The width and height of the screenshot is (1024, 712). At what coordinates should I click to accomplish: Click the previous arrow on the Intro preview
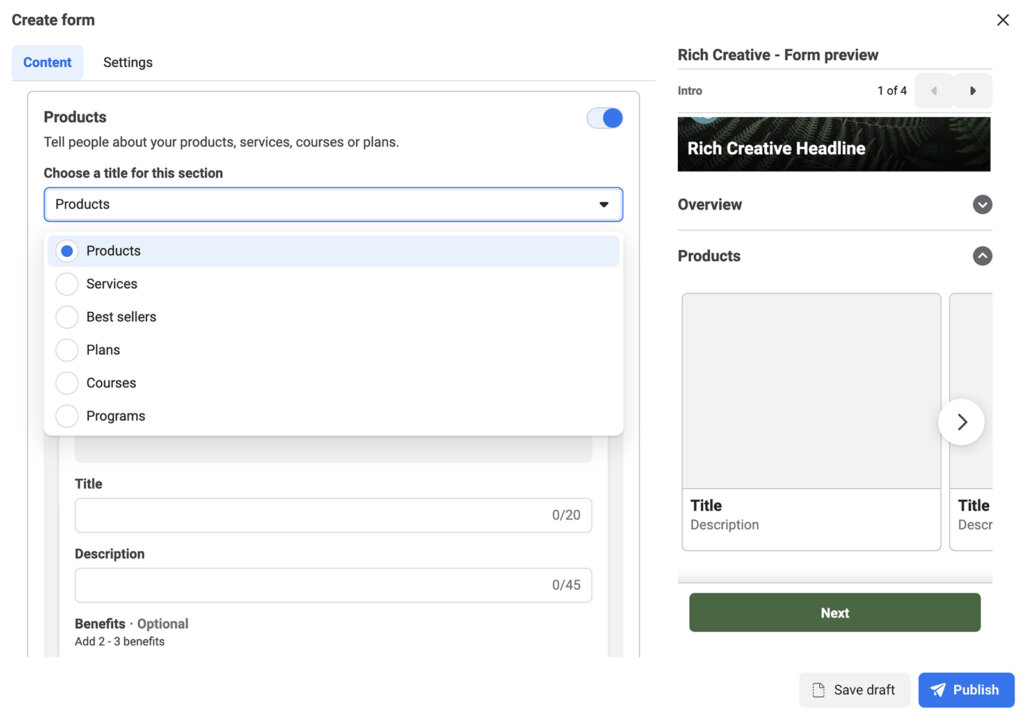coord(933,90)
